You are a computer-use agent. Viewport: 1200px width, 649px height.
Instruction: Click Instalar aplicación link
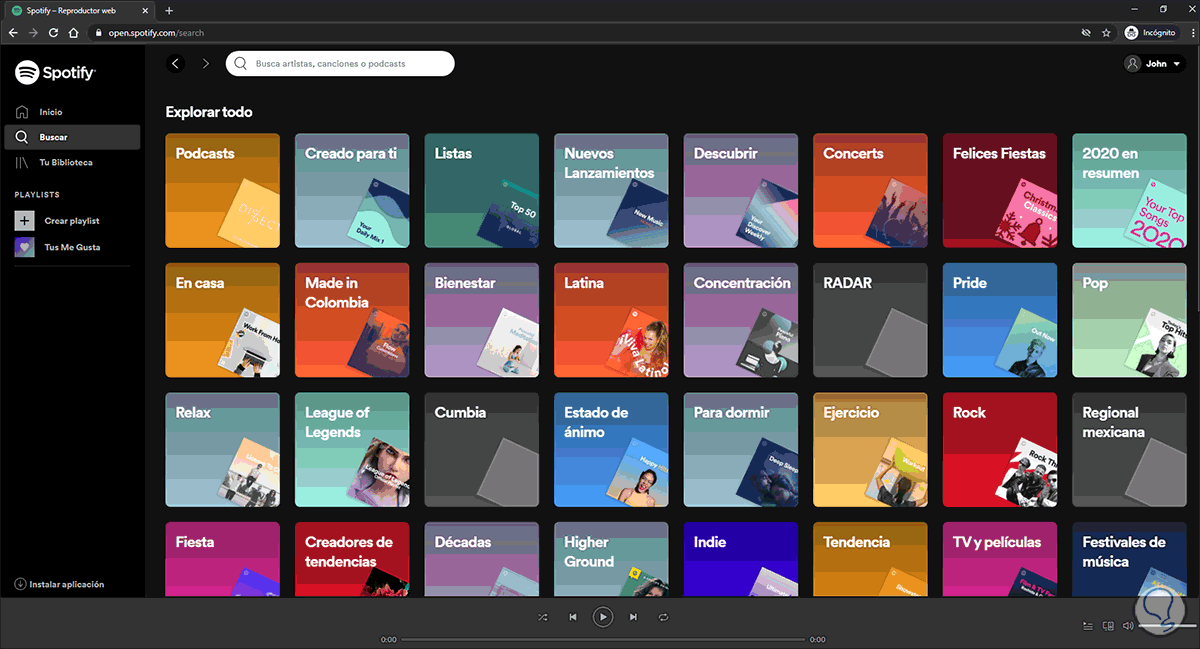[x=60, y=584]
